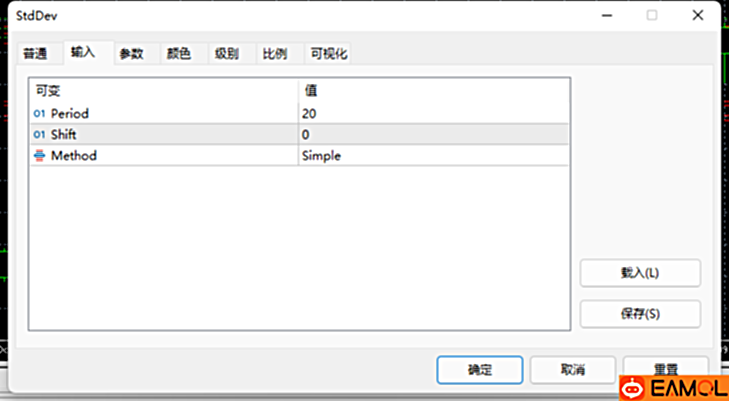The height and width of the screenshot is (401, 729).
Task: Click the EAMOL robot logo icon
Action: [634, 388]
